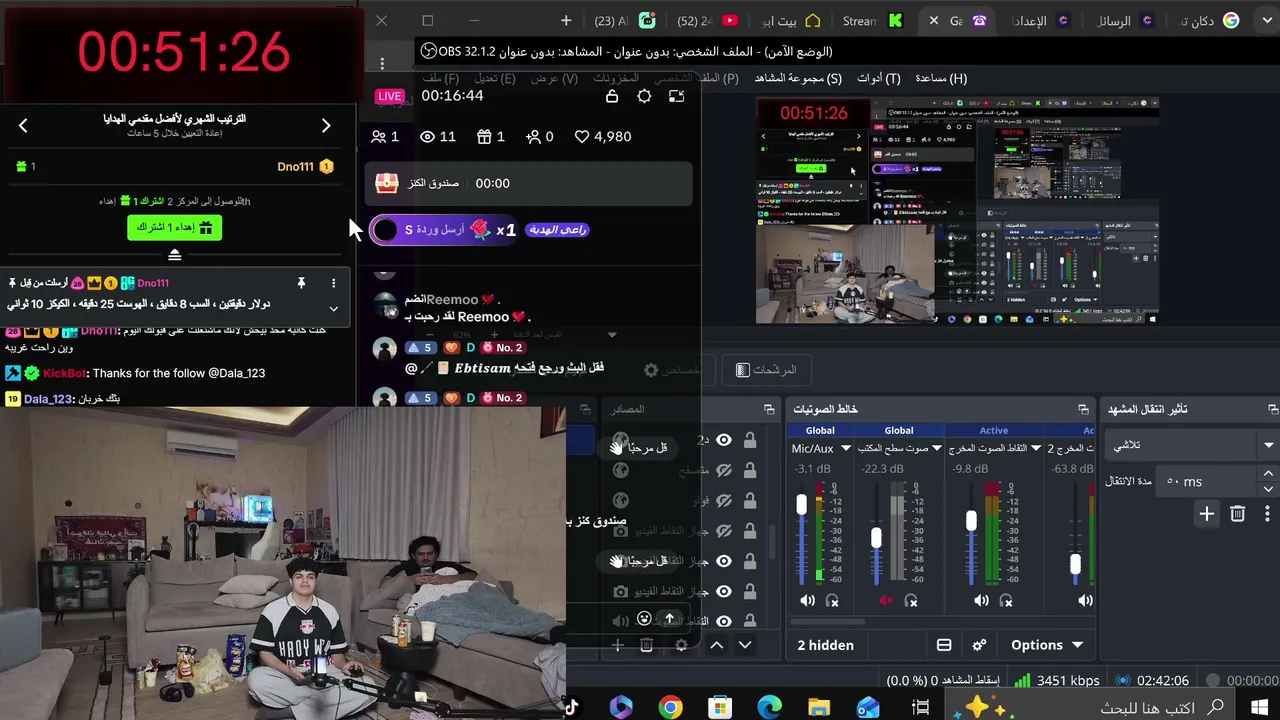Show the hidden source in the third row

[x=724, y=500]
